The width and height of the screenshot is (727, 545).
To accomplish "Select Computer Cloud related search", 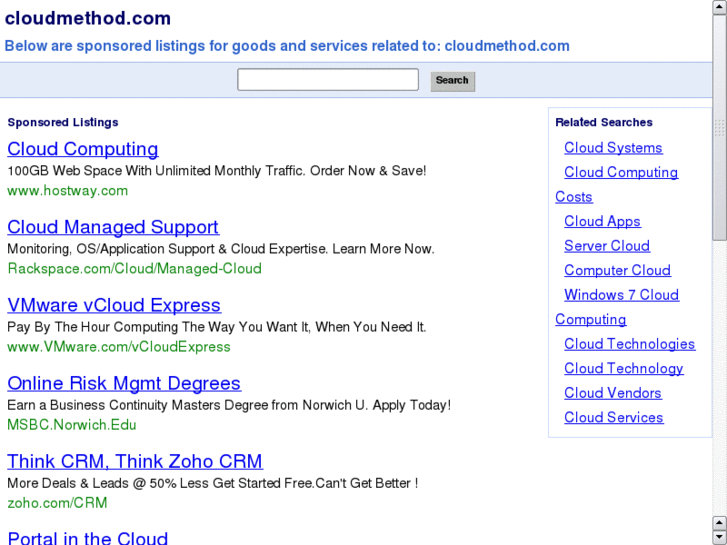I will (617, 270).
